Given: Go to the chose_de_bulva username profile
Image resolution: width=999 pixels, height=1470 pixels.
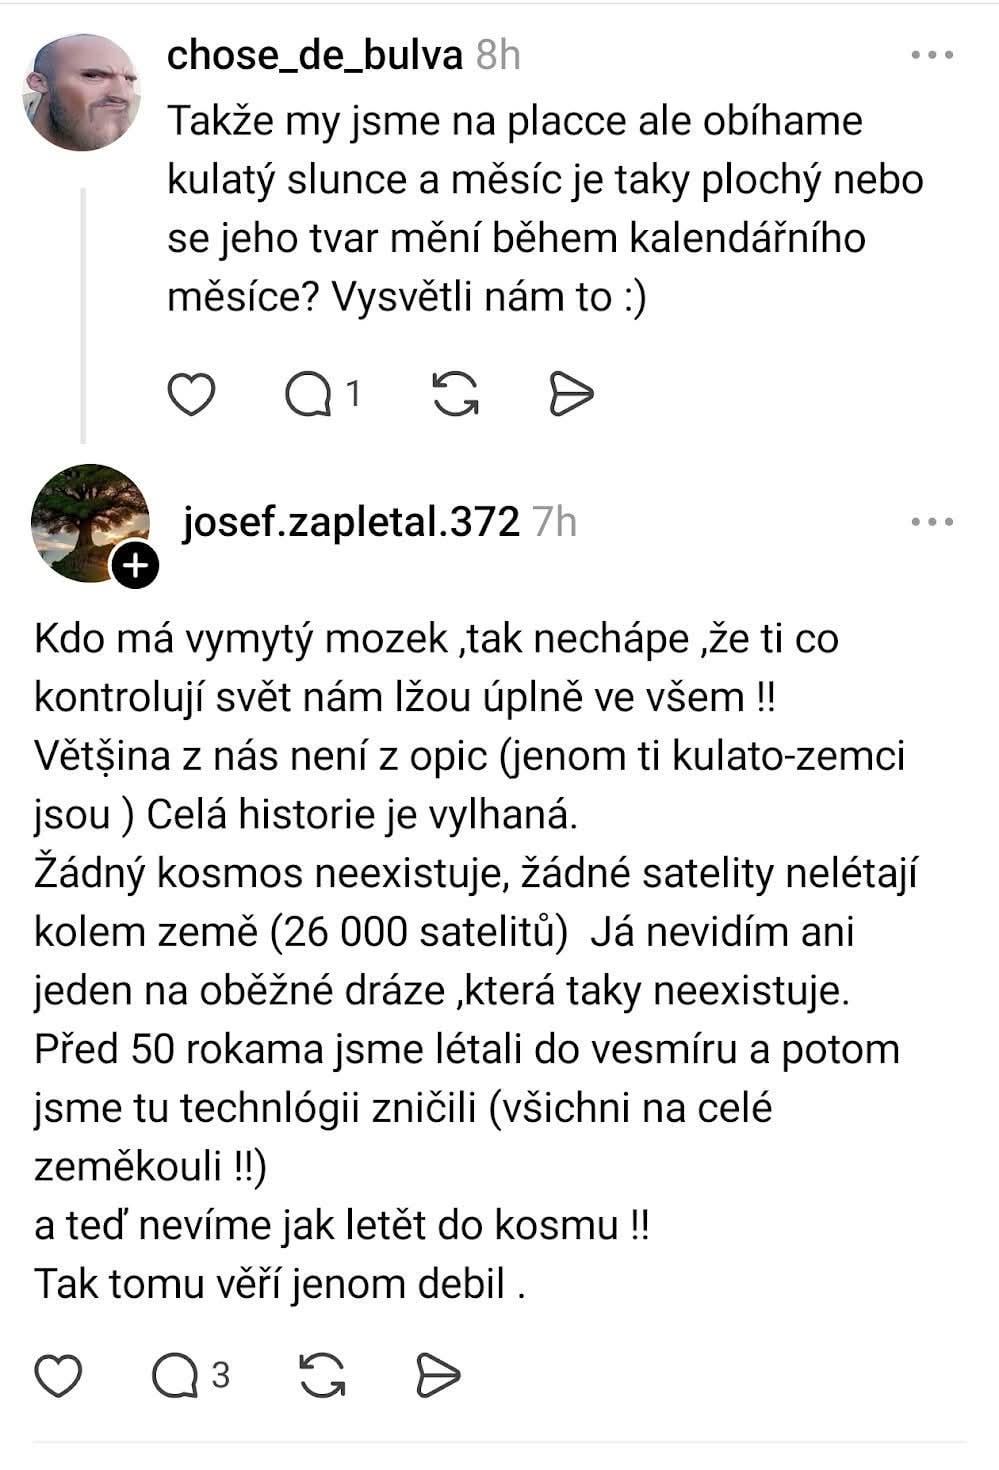Looking at the screenshot, I should click(315, 56).
